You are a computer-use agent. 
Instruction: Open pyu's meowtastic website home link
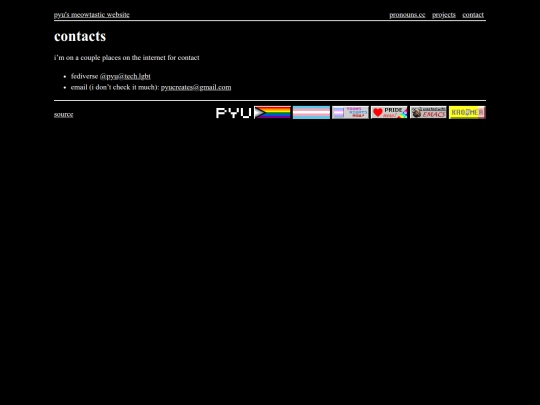[92, 15]
